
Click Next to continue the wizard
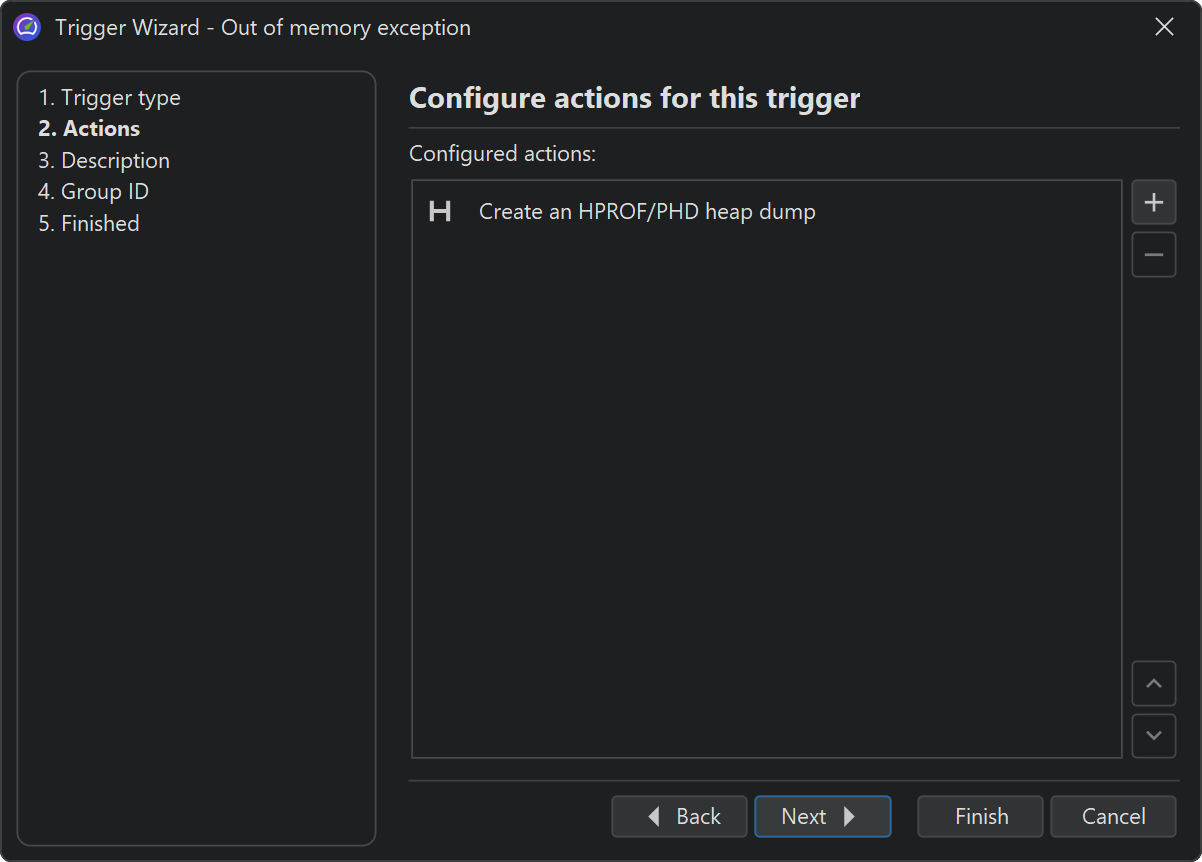pyautogui.click(x=822, y=817)
